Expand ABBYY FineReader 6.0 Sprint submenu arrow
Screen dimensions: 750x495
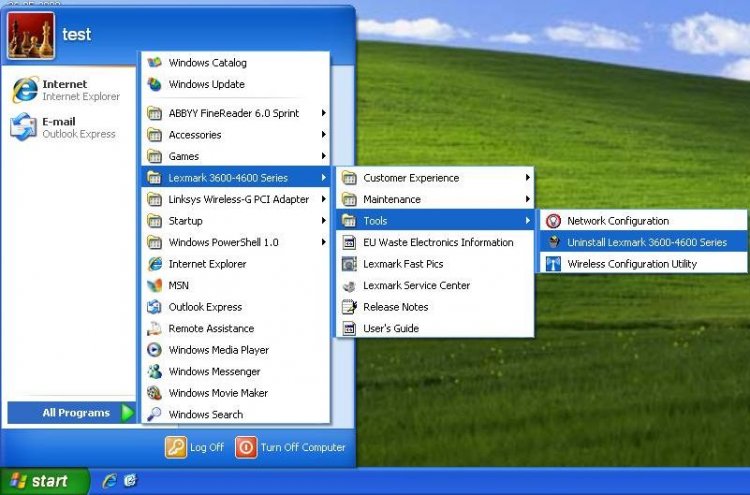point(324,113)
